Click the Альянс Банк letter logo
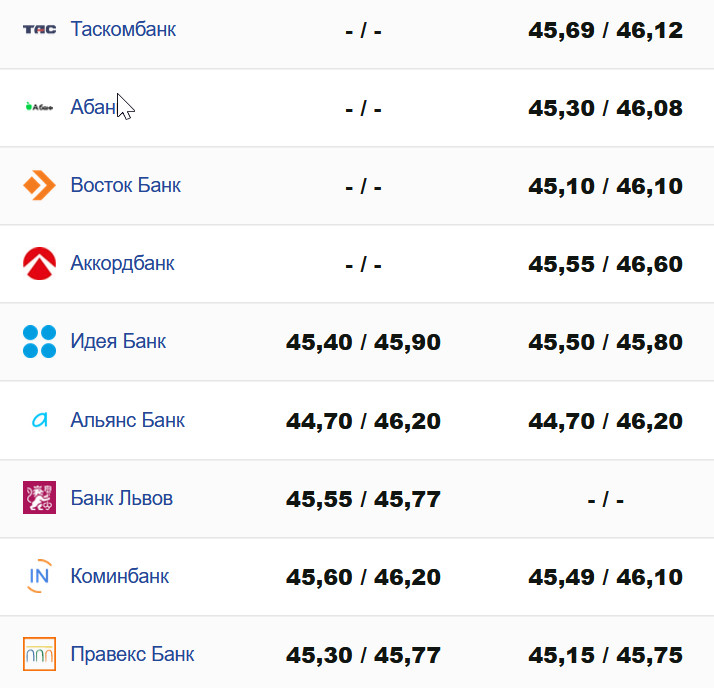714x688 pixels. pos(40,420)
